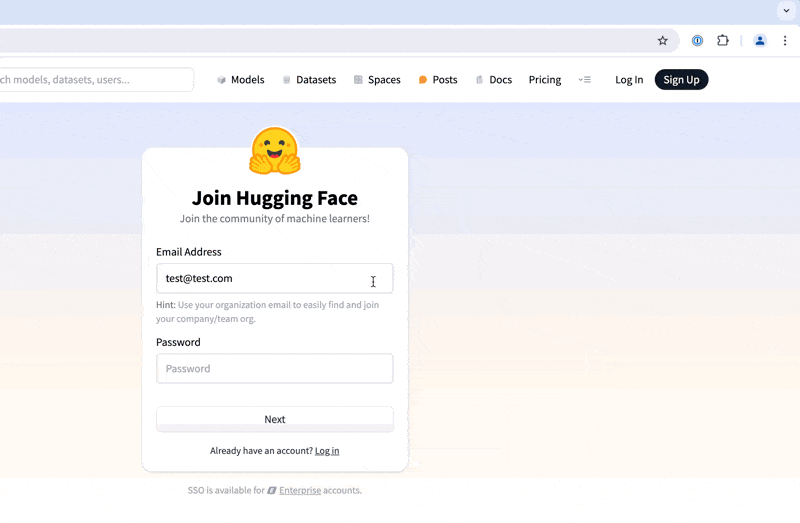Viewport: 800px width, 523px height.
Task: Open Docs from the navigation bar
Action: (494, 80)
